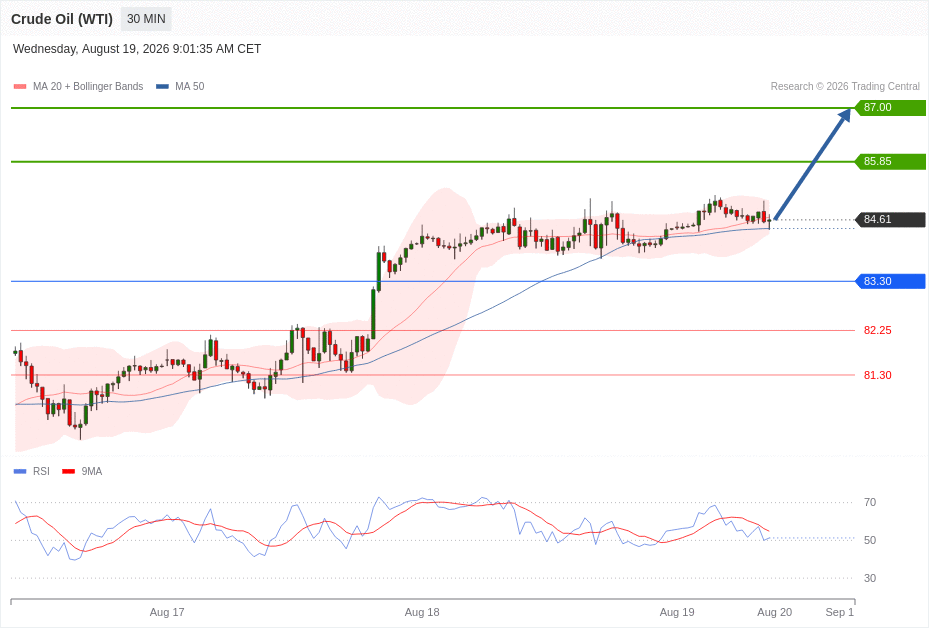Click the Aug 19 date axis label

pos(677,612)
